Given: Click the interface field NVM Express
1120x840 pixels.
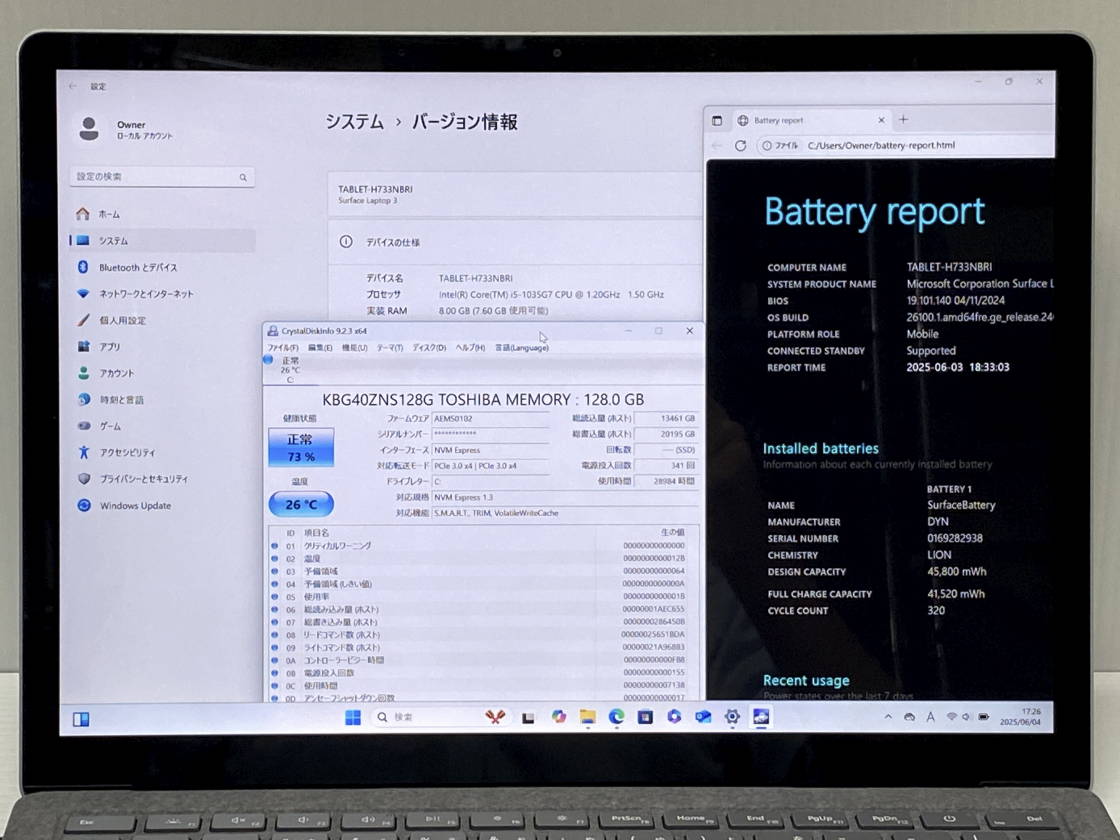Looking at the screenshot, I should pyautogui.click(x=490, y=450).
